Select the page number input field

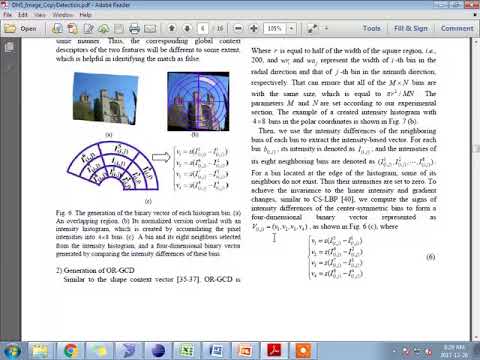coord(202,28)
